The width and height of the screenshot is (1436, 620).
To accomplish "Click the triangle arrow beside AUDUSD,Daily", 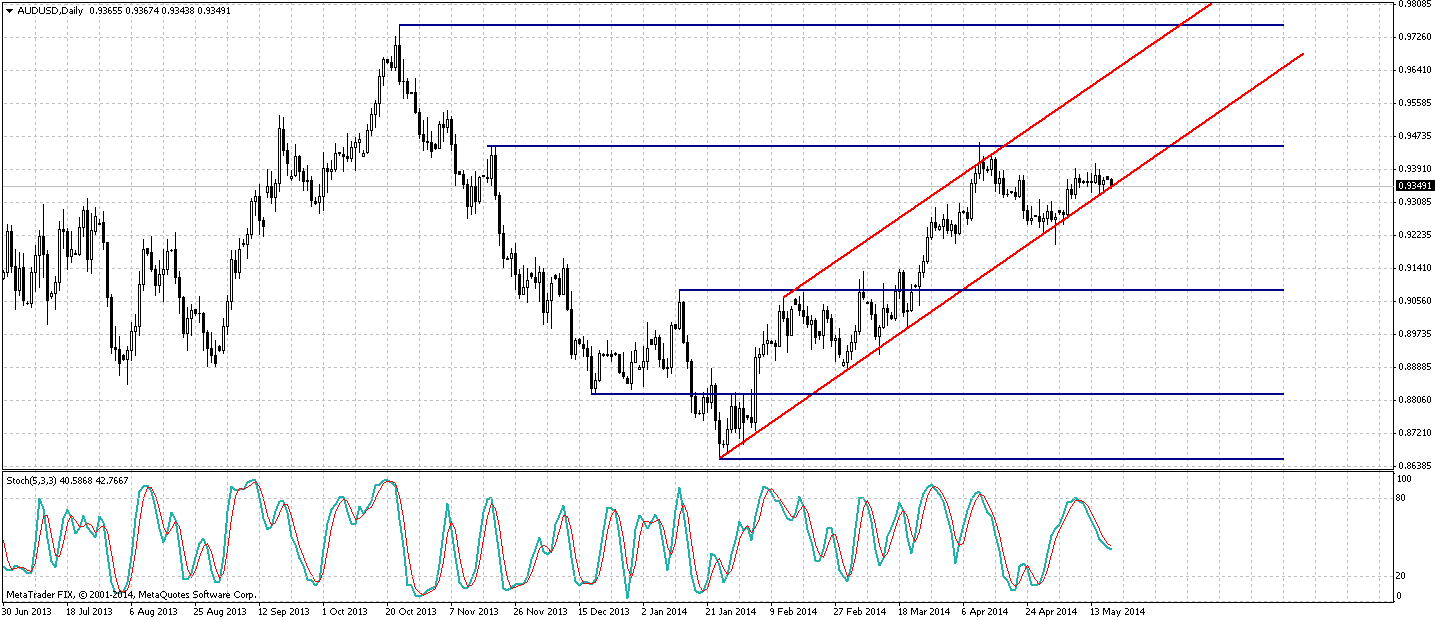I will point(8,9).
